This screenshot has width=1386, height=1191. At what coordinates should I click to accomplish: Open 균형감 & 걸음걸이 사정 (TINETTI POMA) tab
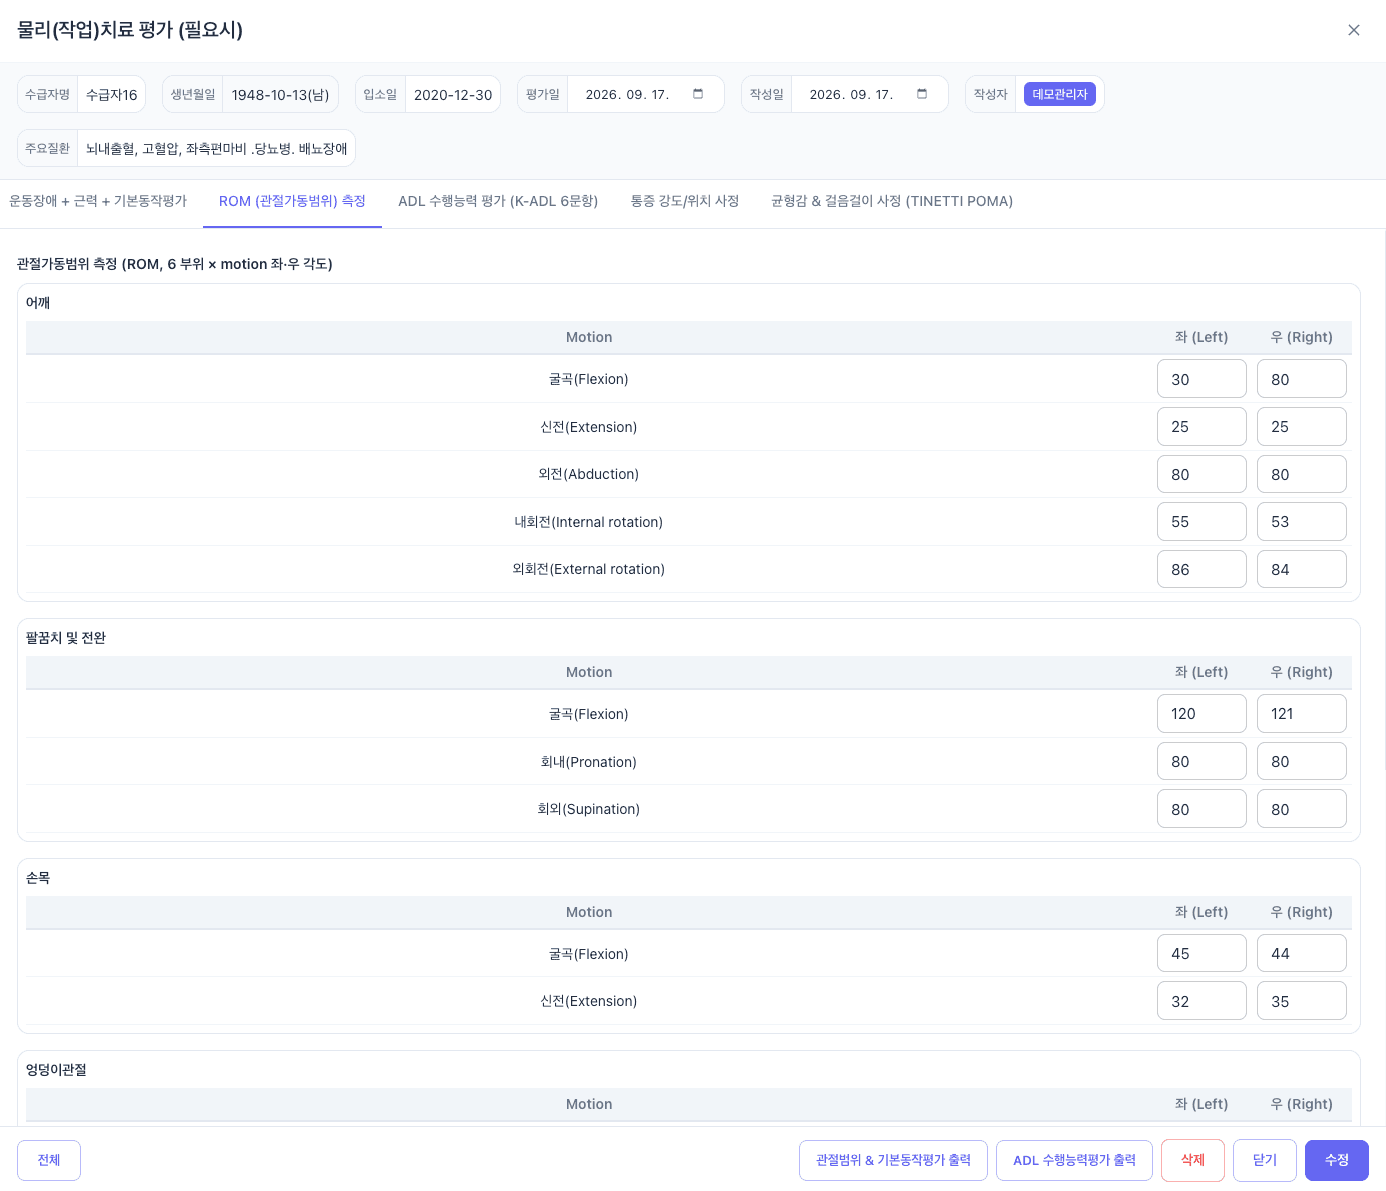tap(892, 201)
